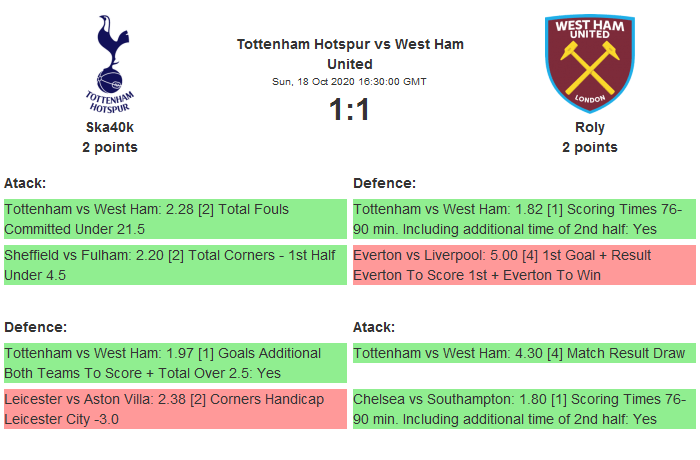Open the Tottenham Hotspur vs West Ham United title
700x460 pixels.
click(x=350, y=54)
